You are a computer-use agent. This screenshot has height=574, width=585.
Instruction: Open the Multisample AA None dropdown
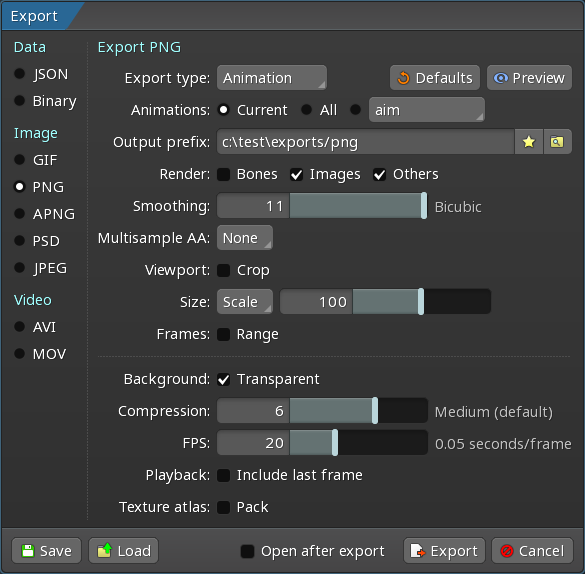pos(245,238)
